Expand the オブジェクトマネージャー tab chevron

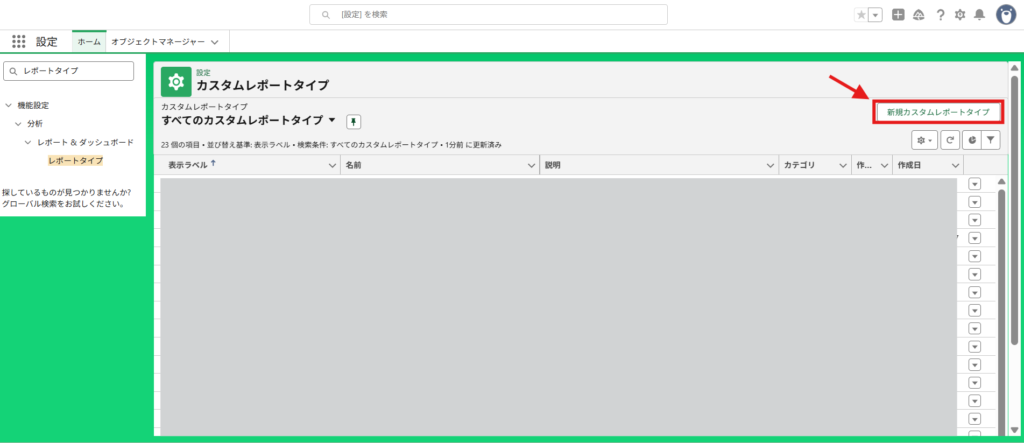point(215,42)
